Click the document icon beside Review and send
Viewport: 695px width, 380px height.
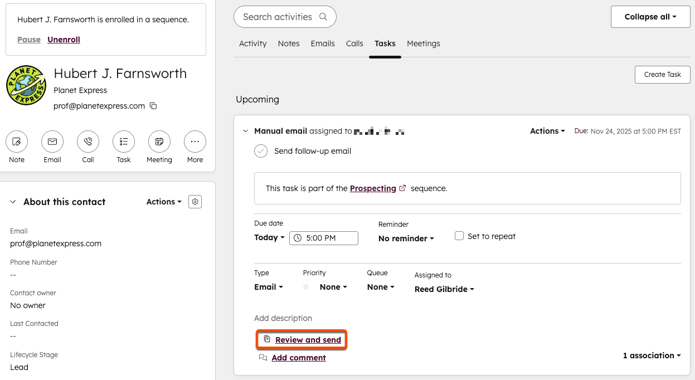[x=267, y=339]
